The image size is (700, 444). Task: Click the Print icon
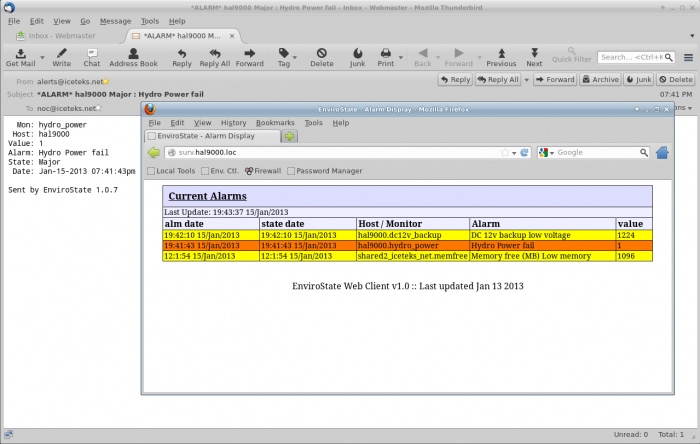click(x=386, y=58)
